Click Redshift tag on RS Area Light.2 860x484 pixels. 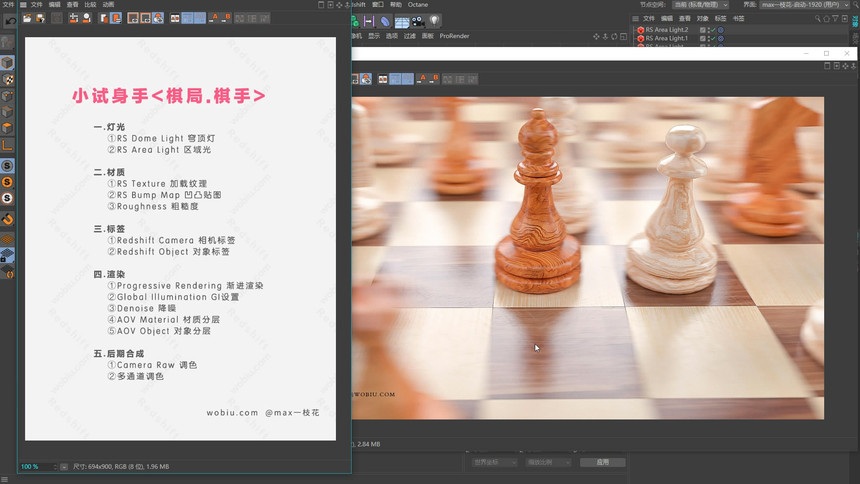721,30
